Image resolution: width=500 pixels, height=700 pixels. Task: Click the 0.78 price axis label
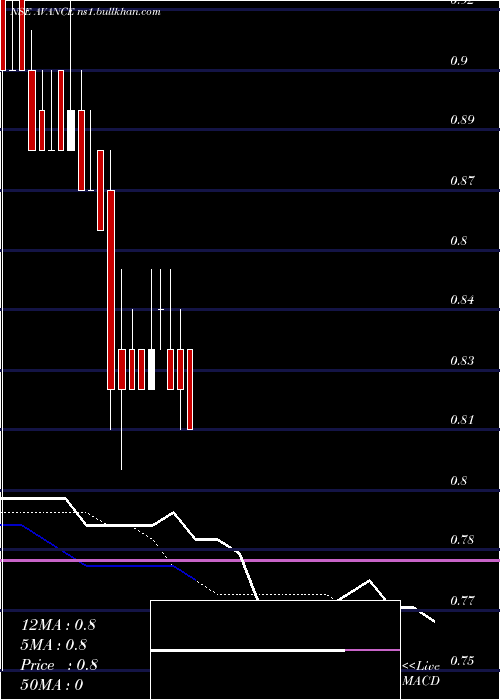coord(462,540)
